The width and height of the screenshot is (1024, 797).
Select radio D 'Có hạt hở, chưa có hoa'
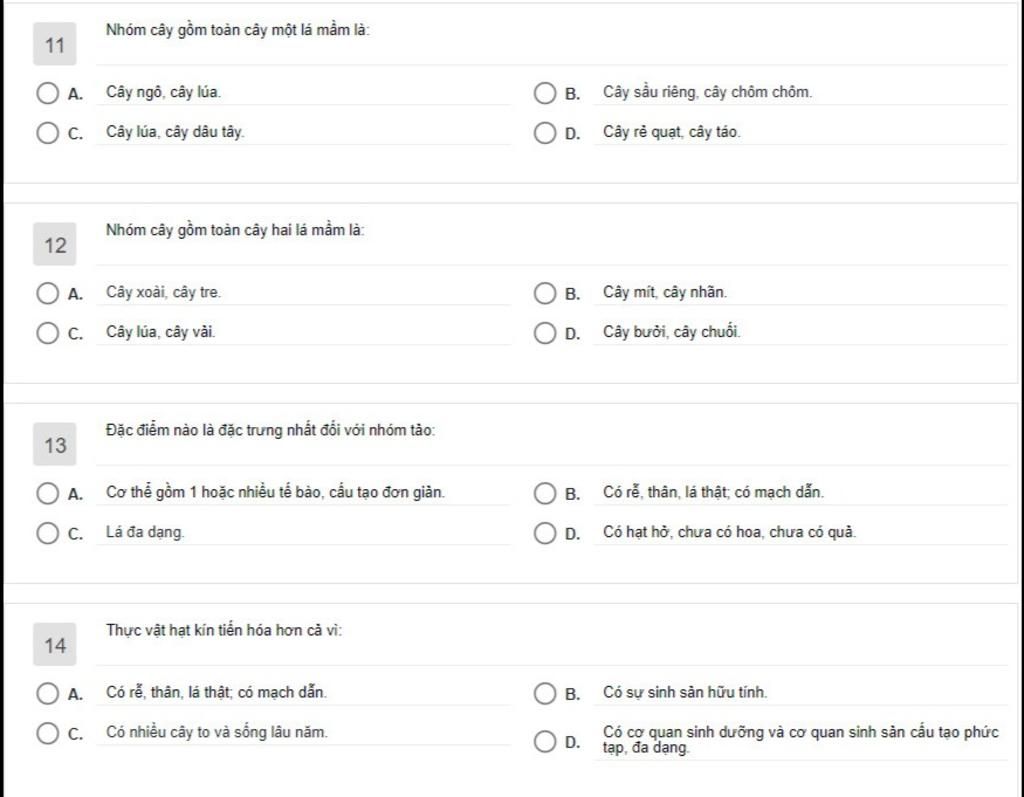(x=544, y=533)
